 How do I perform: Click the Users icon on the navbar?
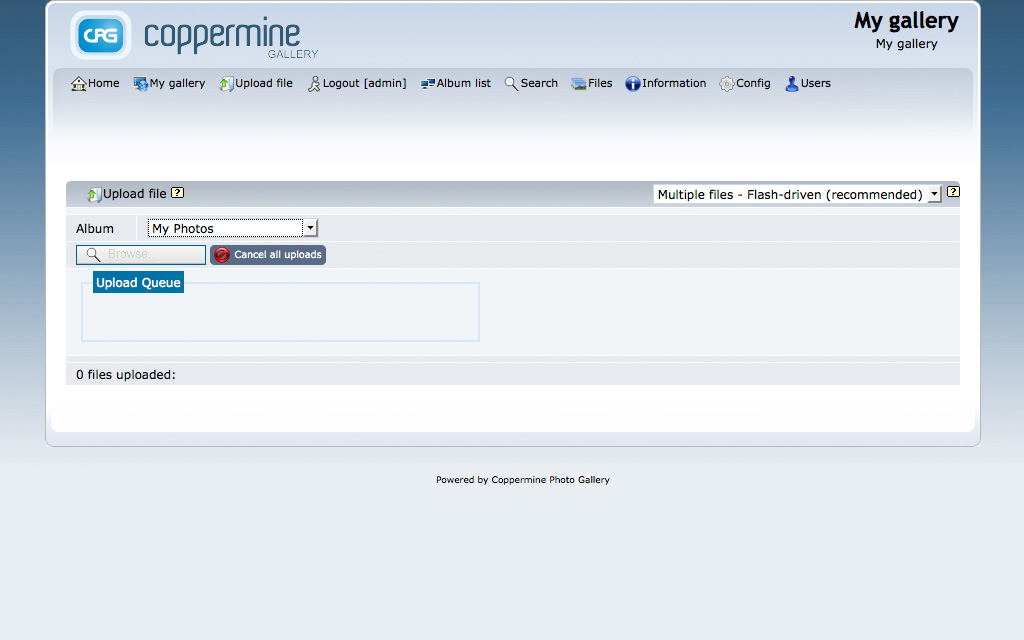click(x=791, y=83)
